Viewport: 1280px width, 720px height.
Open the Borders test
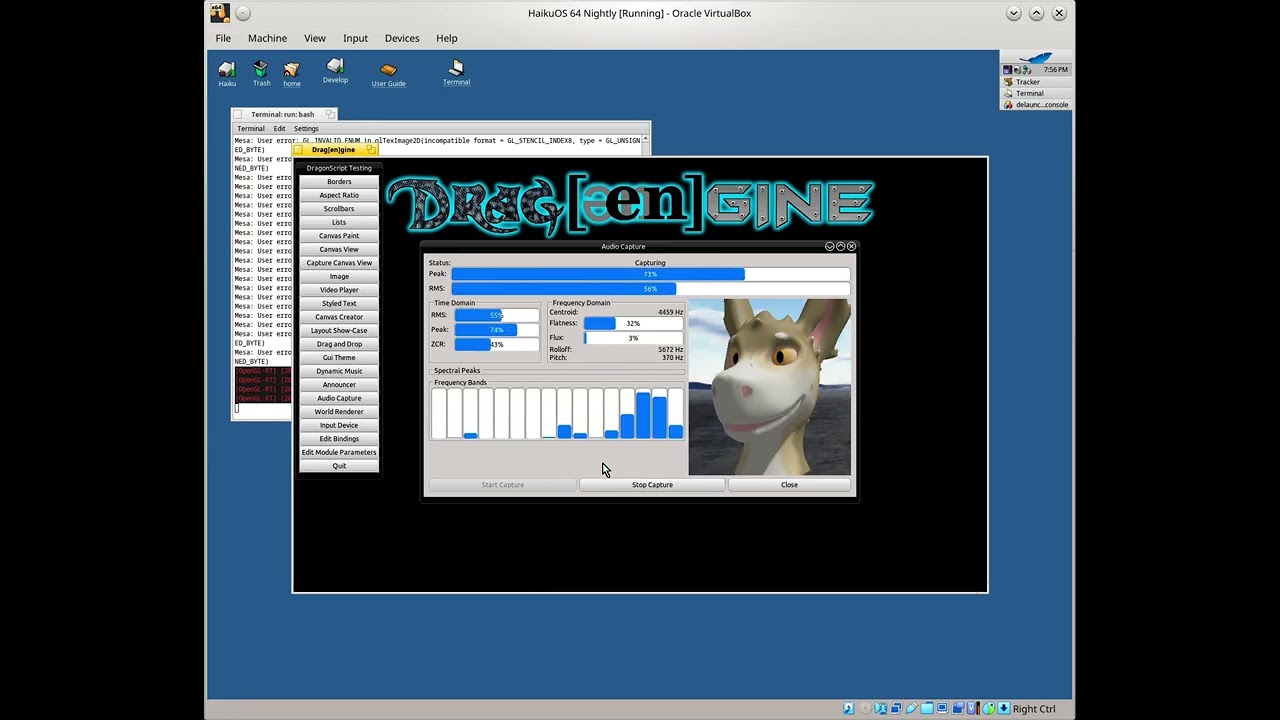[x=339, y=182]
